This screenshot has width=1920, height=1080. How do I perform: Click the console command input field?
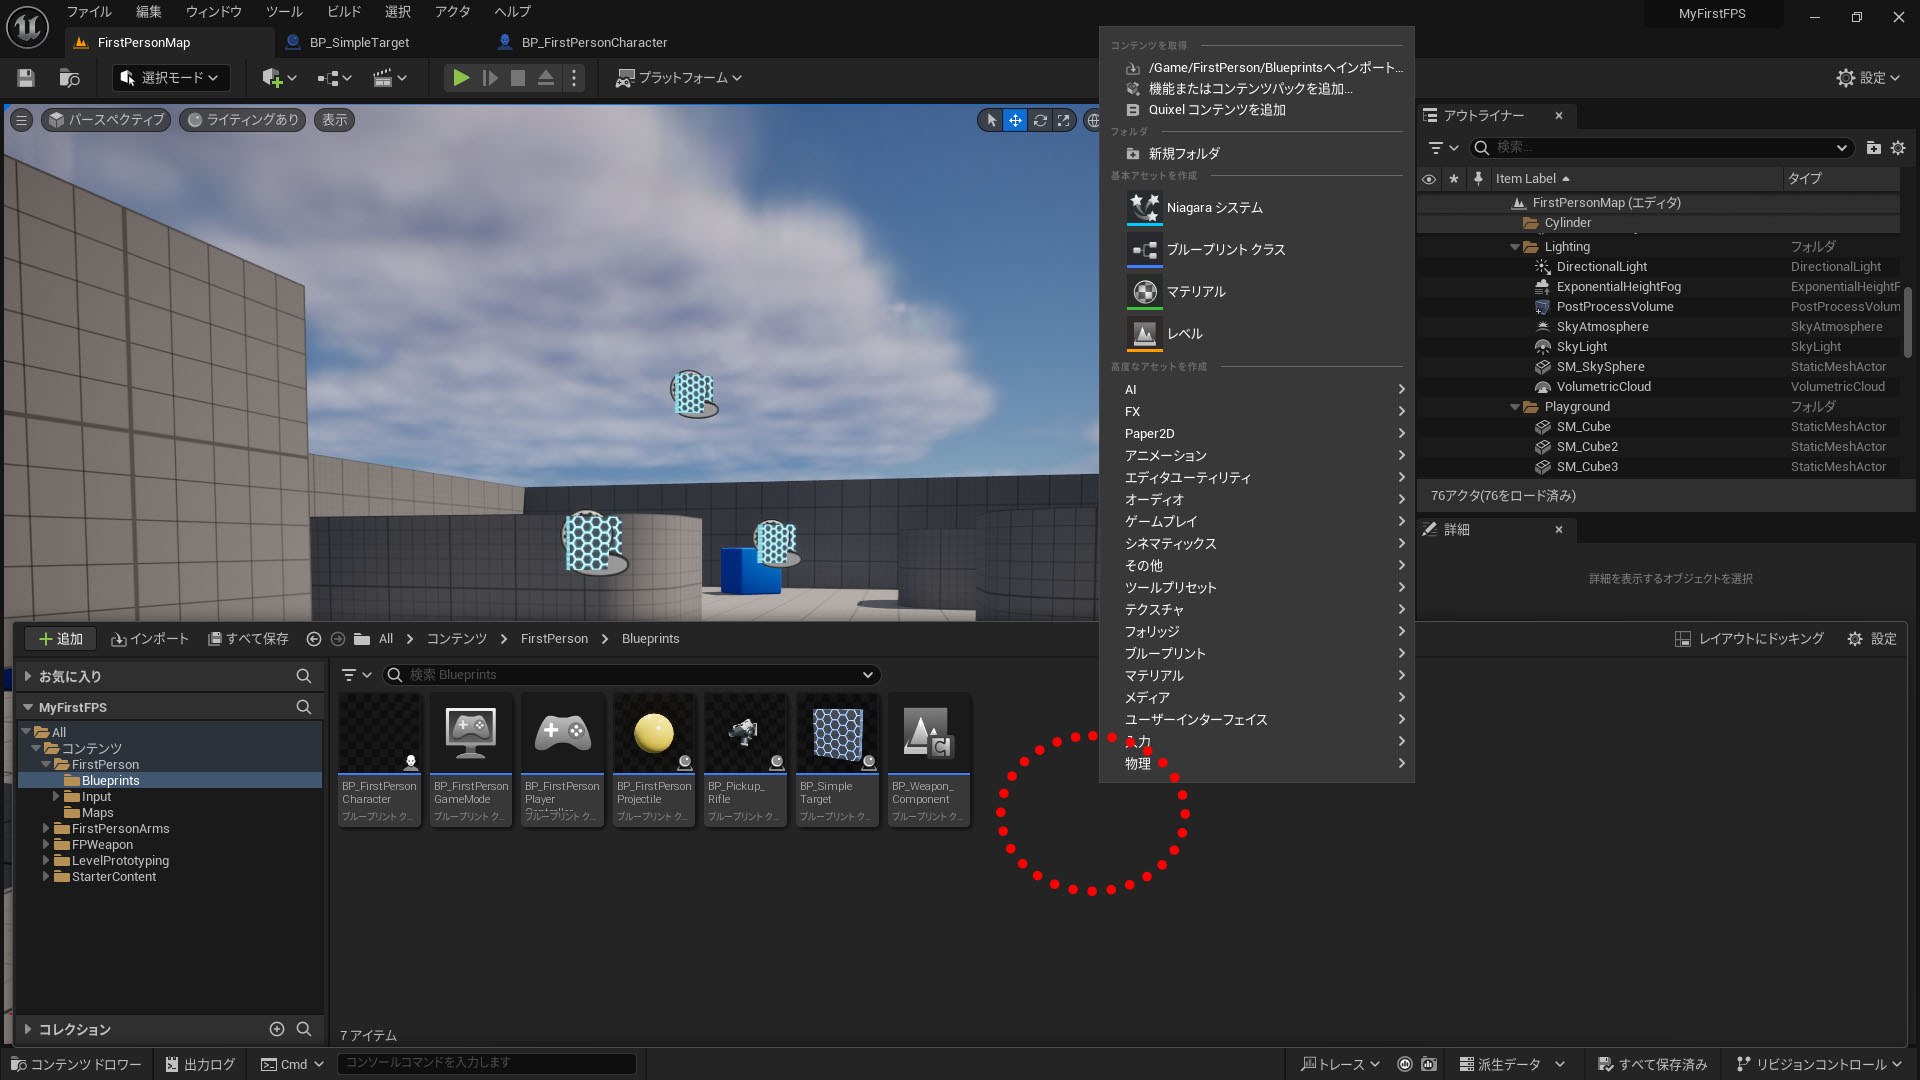tap(487, 1063)
